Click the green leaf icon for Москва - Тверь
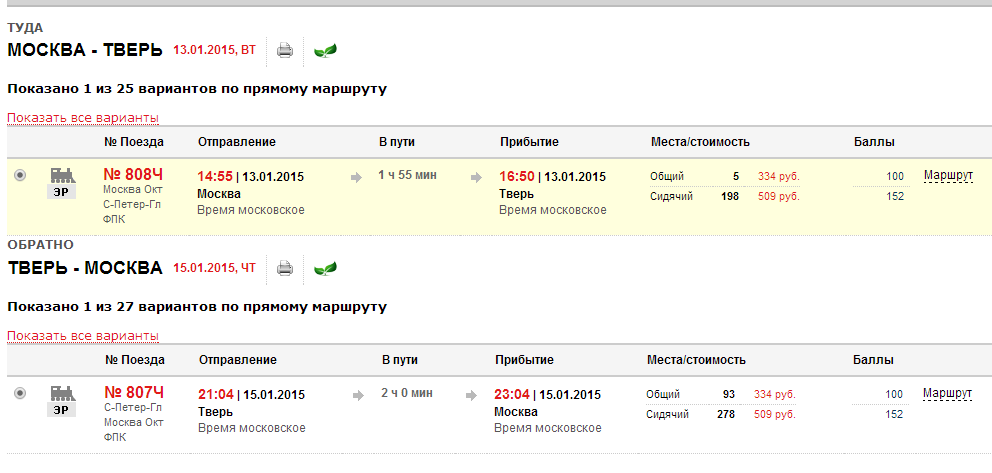This screenshot has width=992, height=473. [x=325, y=50]
